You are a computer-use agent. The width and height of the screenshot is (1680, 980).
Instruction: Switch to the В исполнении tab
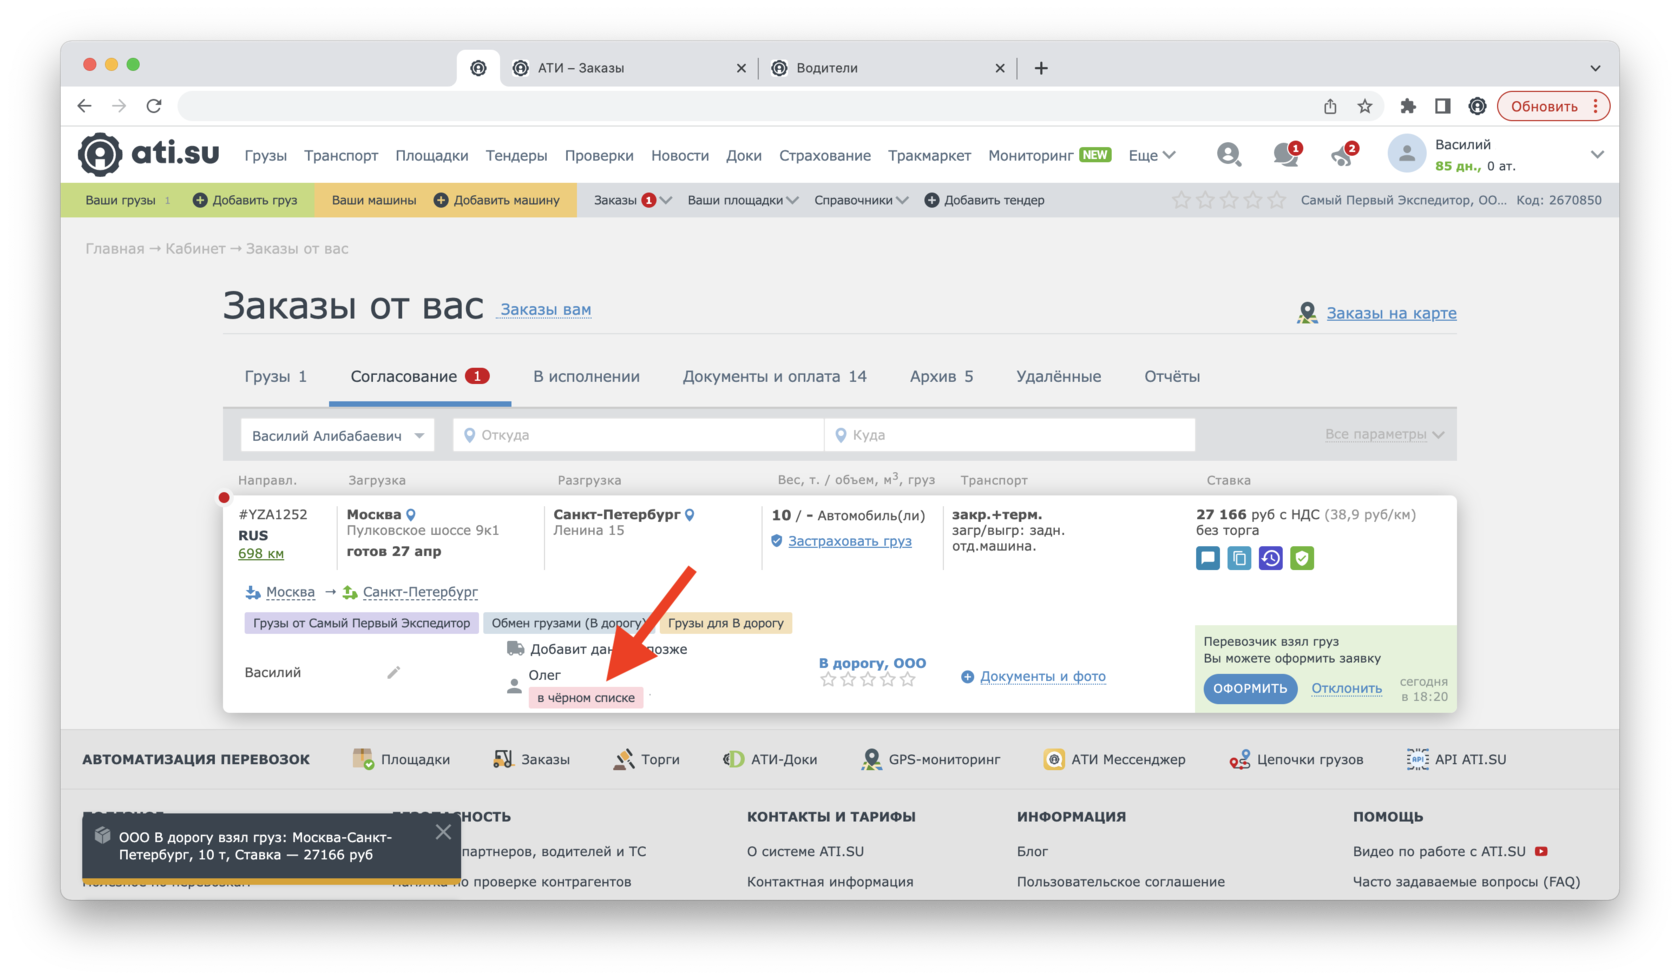[x=586, y=376]
